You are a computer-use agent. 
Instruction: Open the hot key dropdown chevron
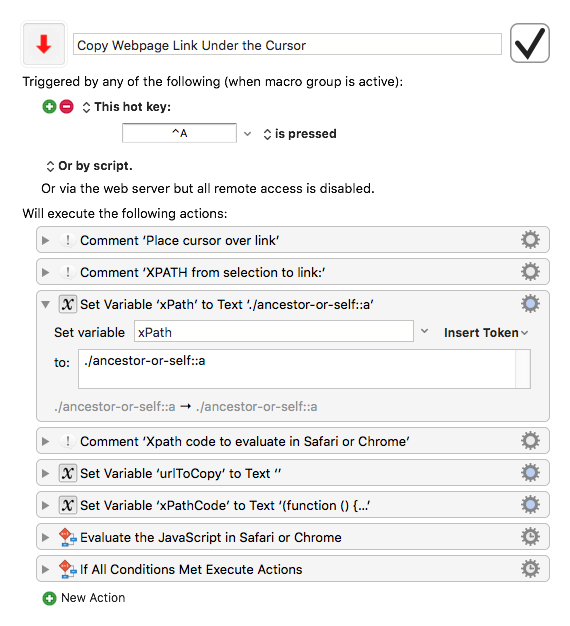click(x=247, y=134)
